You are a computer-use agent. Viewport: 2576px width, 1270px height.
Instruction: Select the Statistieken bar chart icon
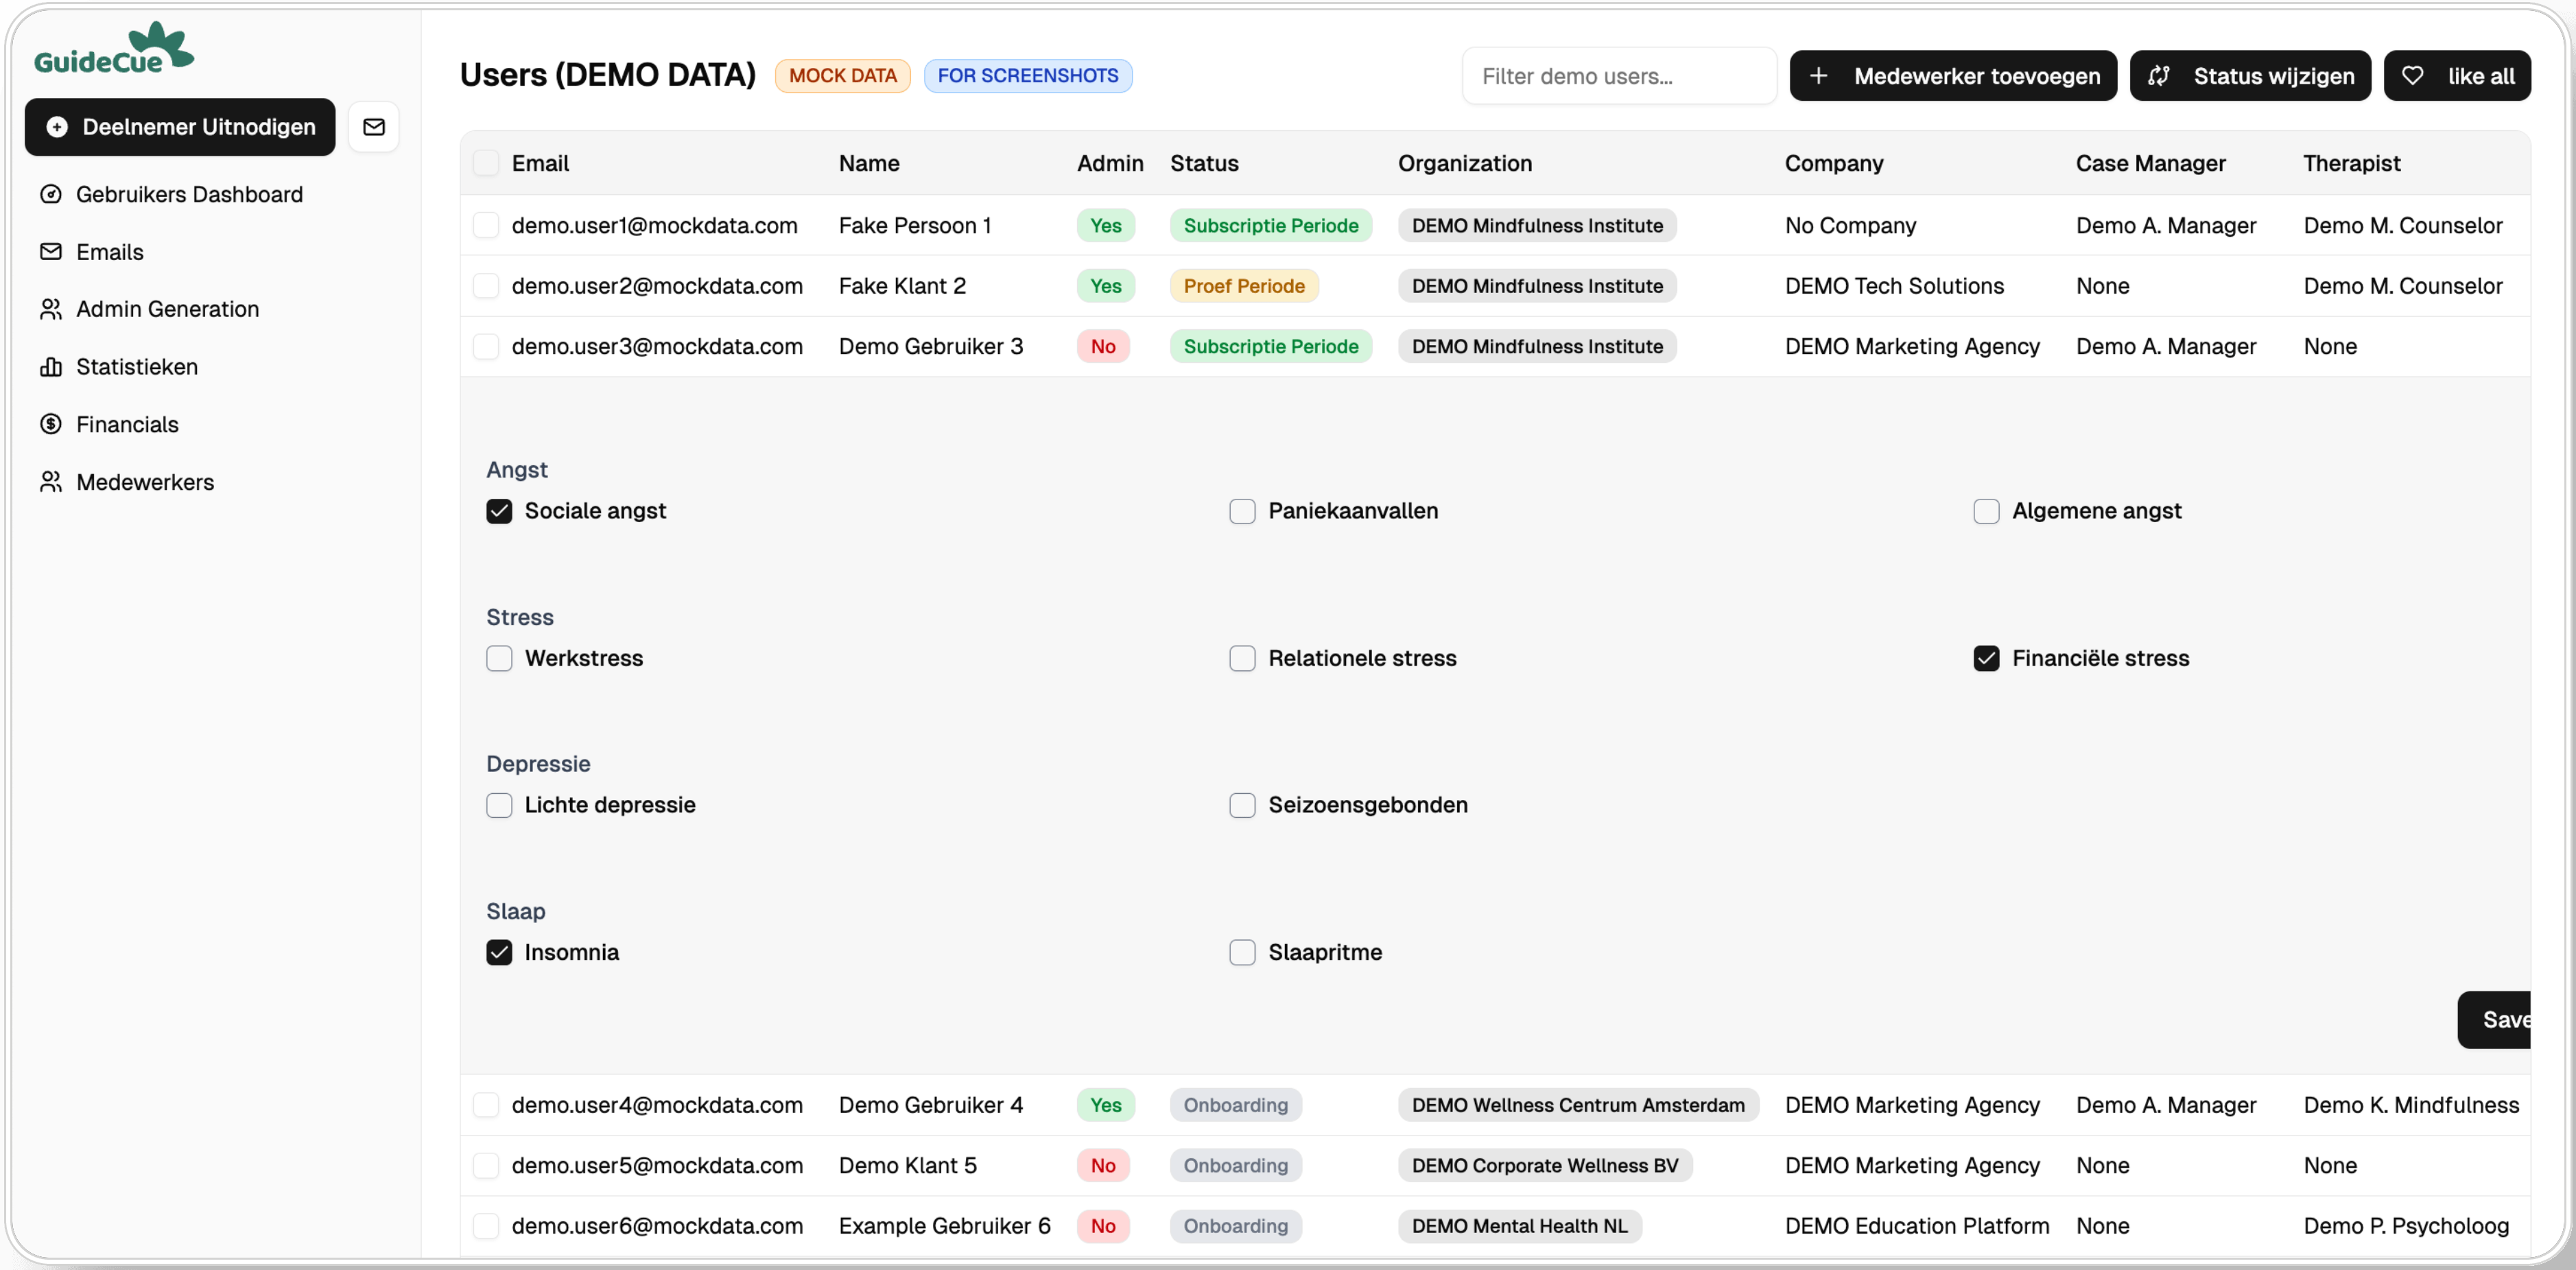(52, 366)
